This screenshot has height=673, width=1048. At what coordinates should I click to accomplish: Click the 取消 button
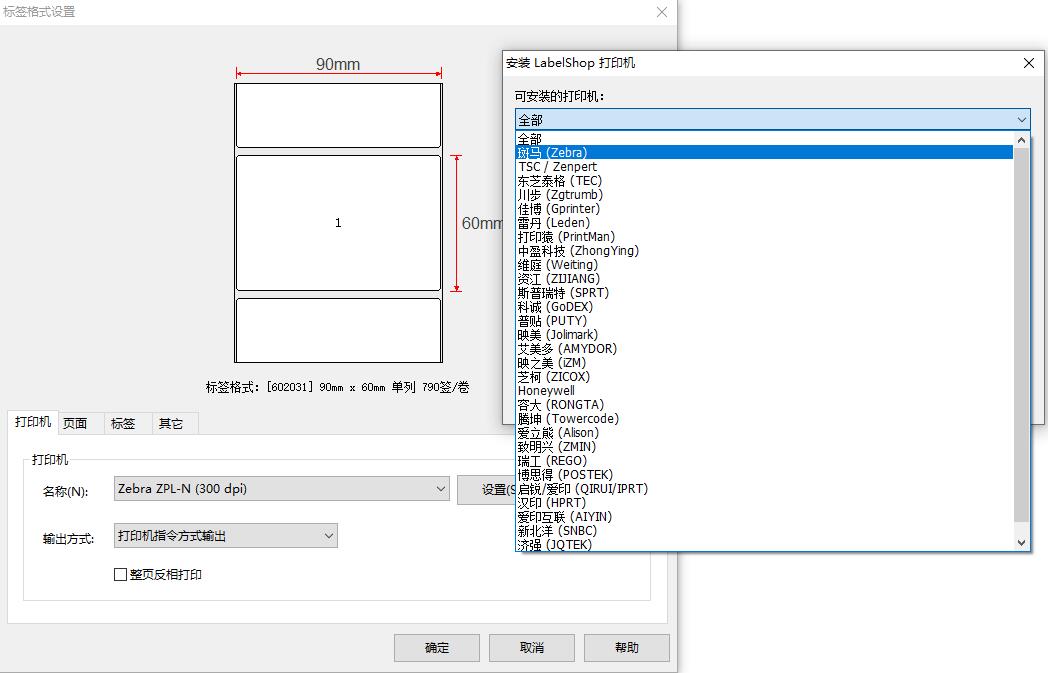(x=532, y=648)
